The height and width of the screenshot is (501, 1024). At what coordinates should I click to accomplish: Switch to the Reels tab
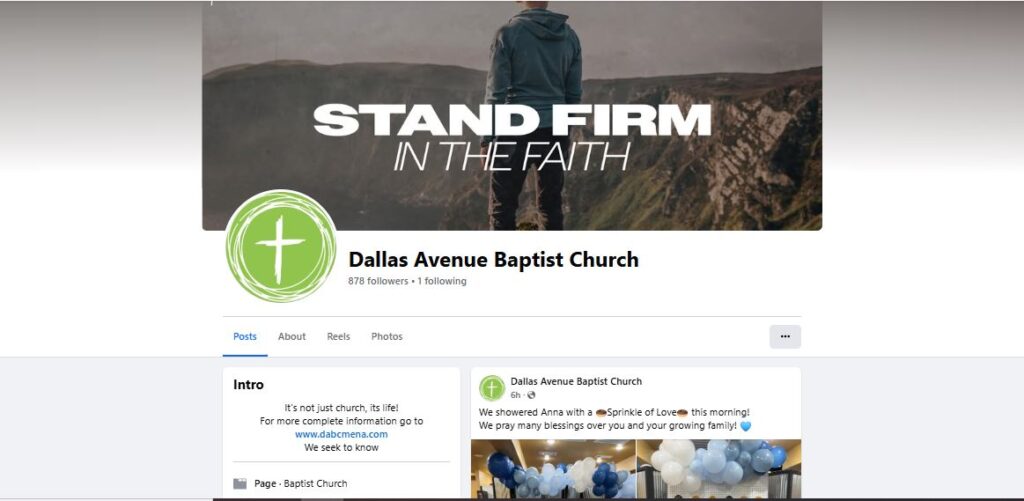338,336
